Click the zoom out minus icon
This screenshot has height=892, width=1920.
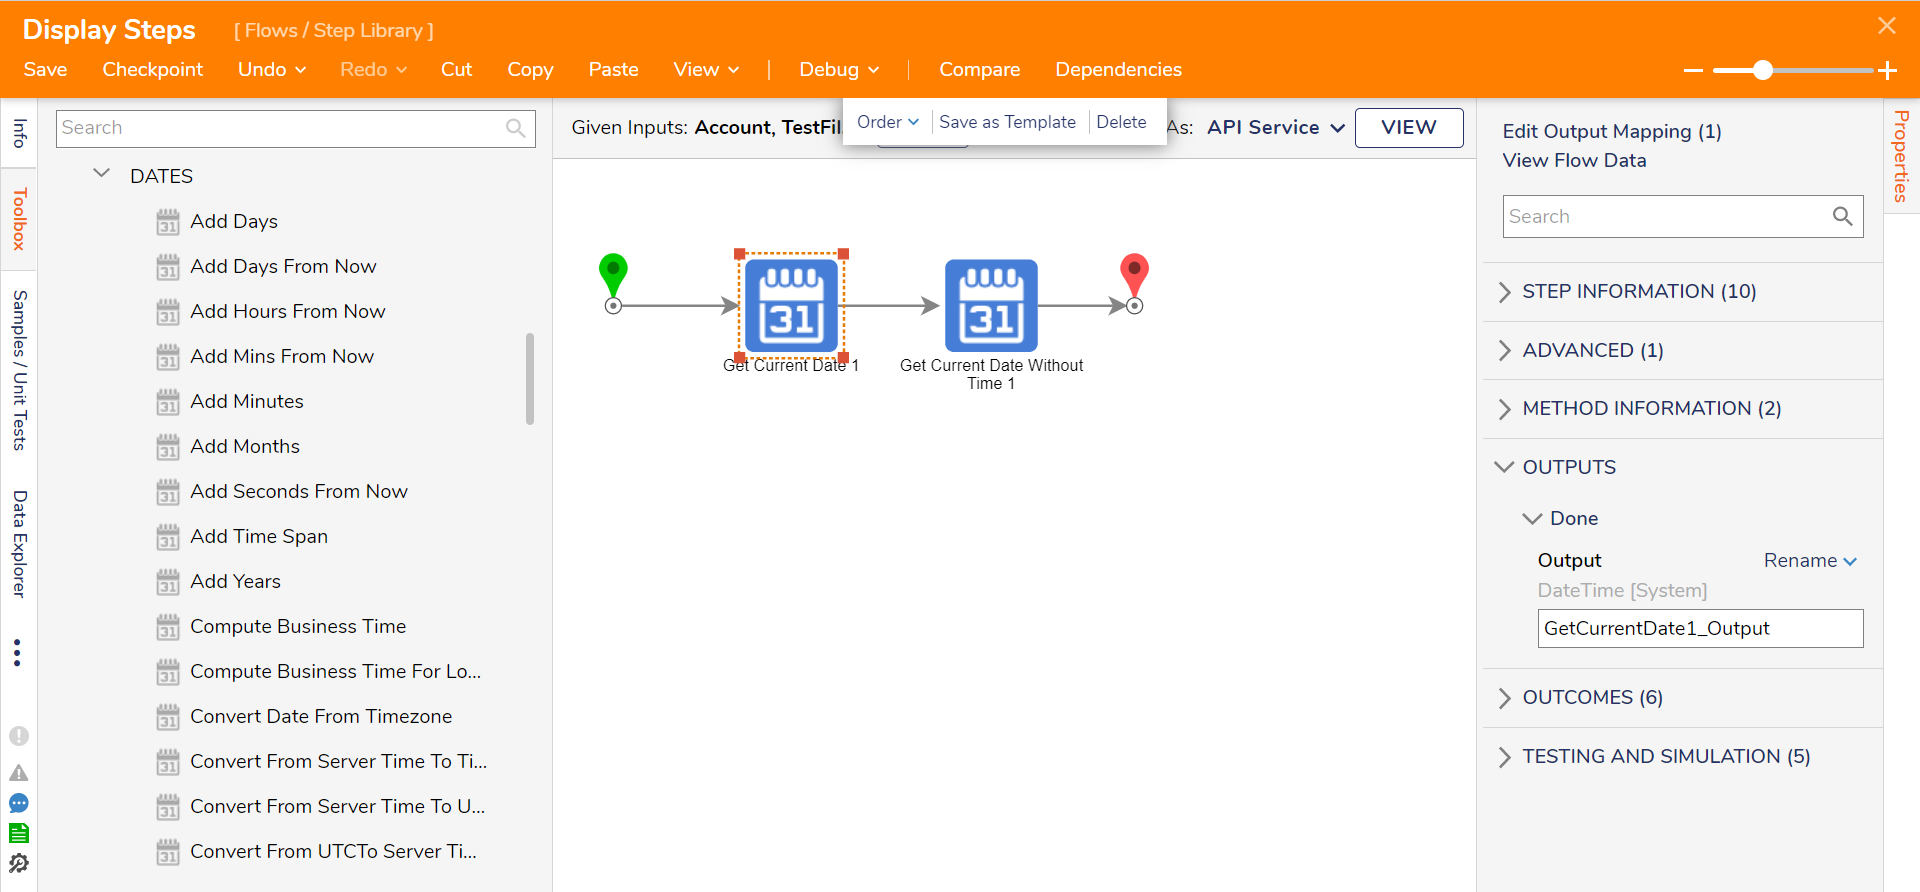(x=1693, y=70)
